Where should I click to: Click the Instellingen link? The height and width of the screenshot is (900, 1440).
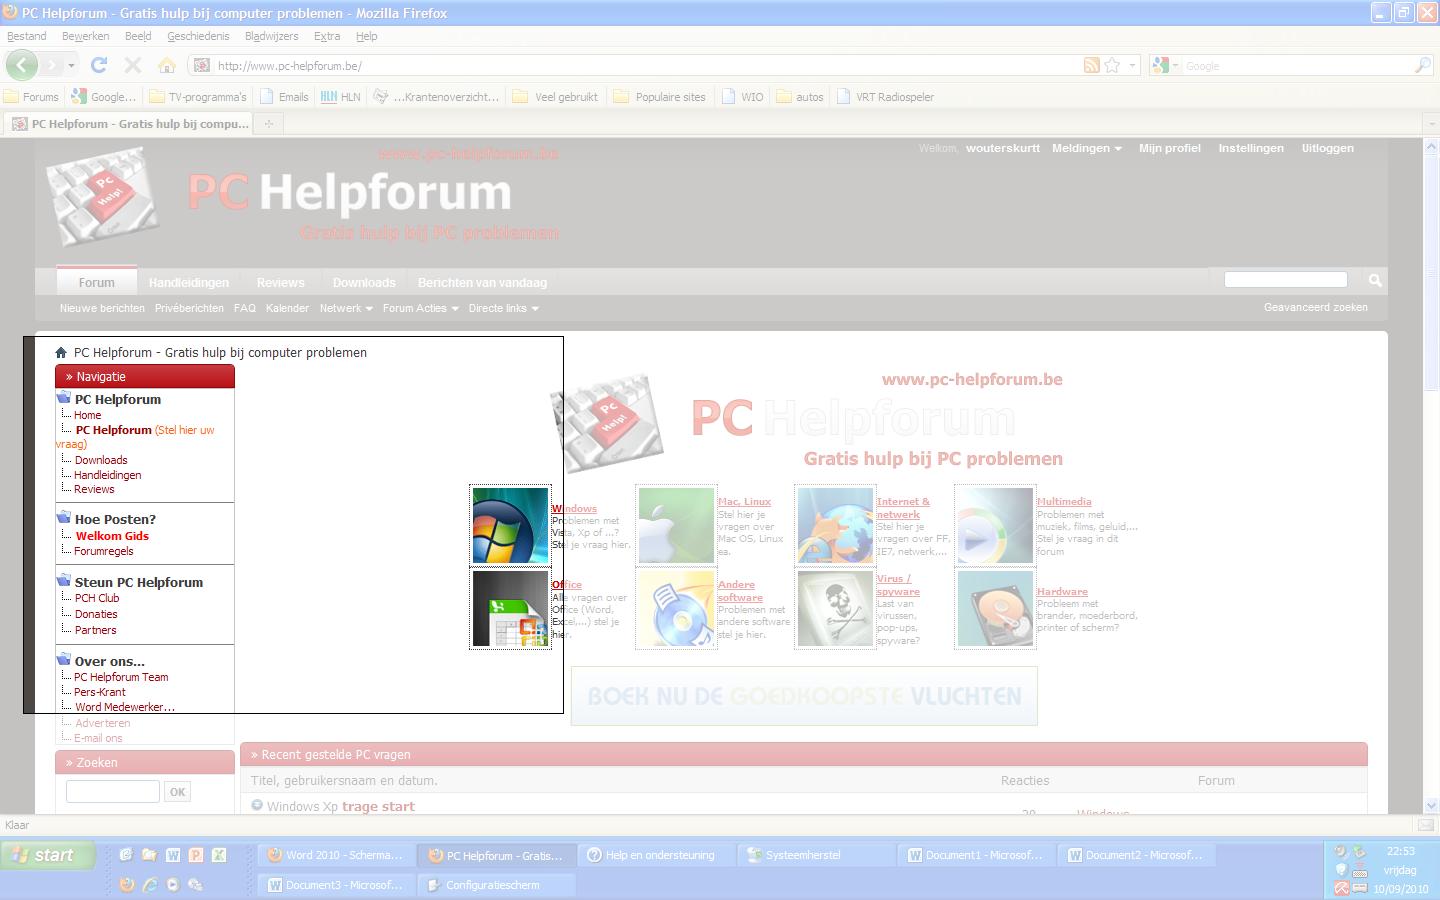tap(1250, 148)
